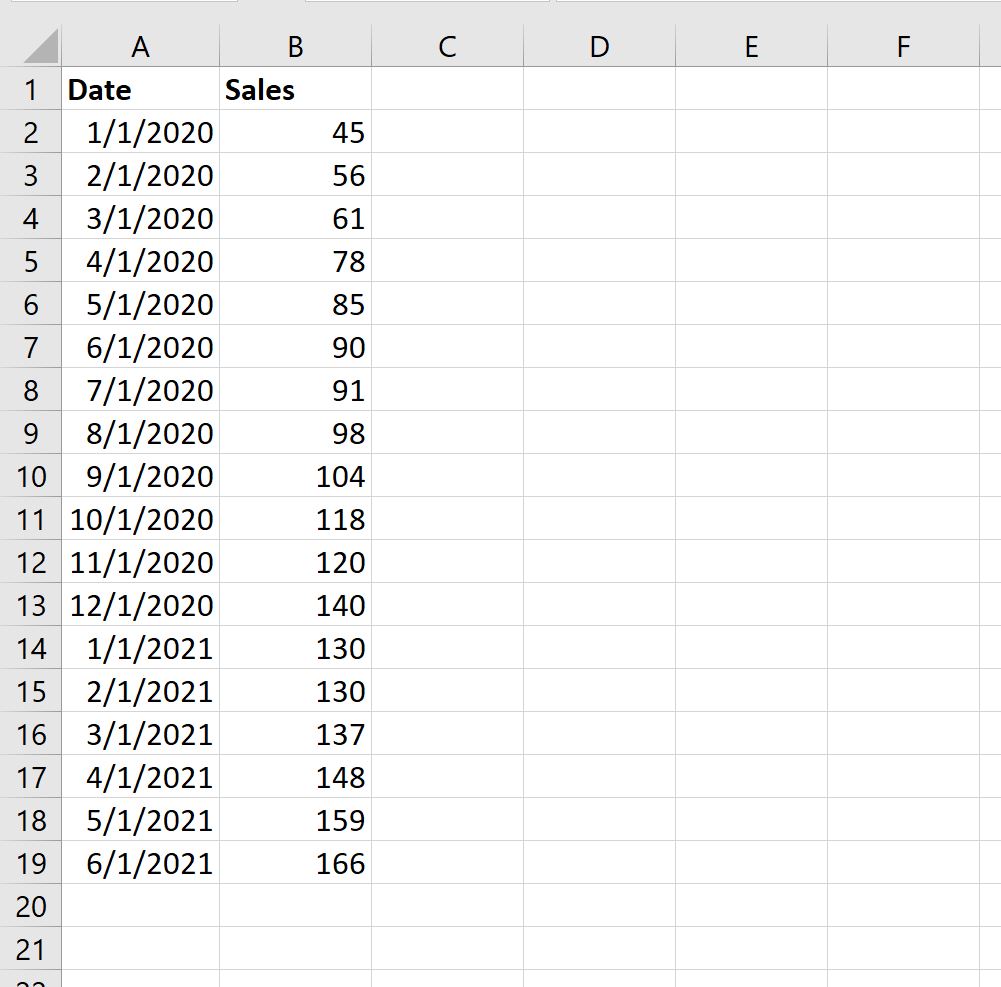Select column C header

click(x=448, y=46)
